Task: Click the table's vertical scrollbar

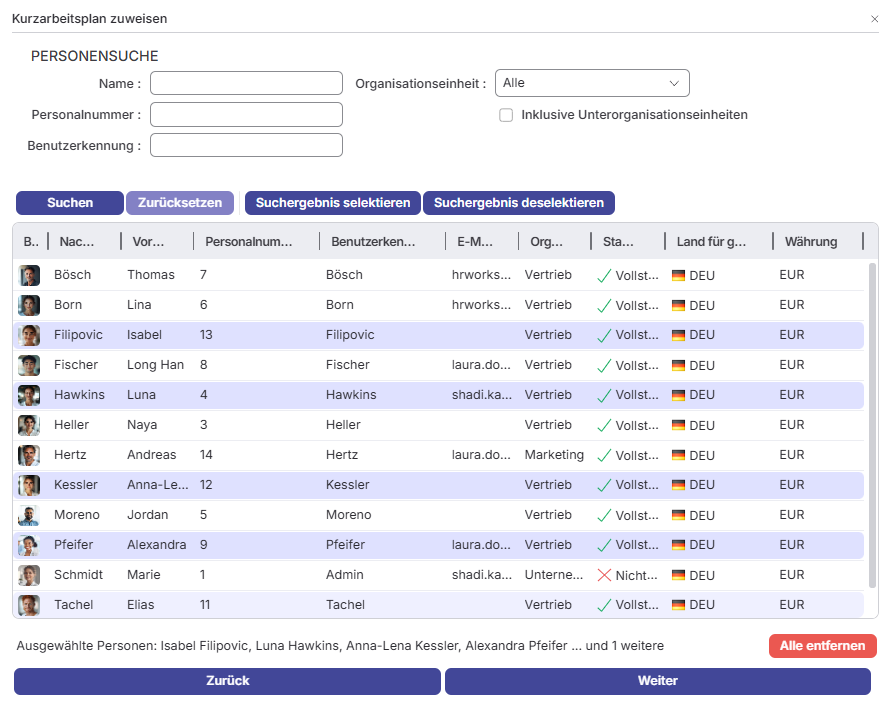Action: 872,400
